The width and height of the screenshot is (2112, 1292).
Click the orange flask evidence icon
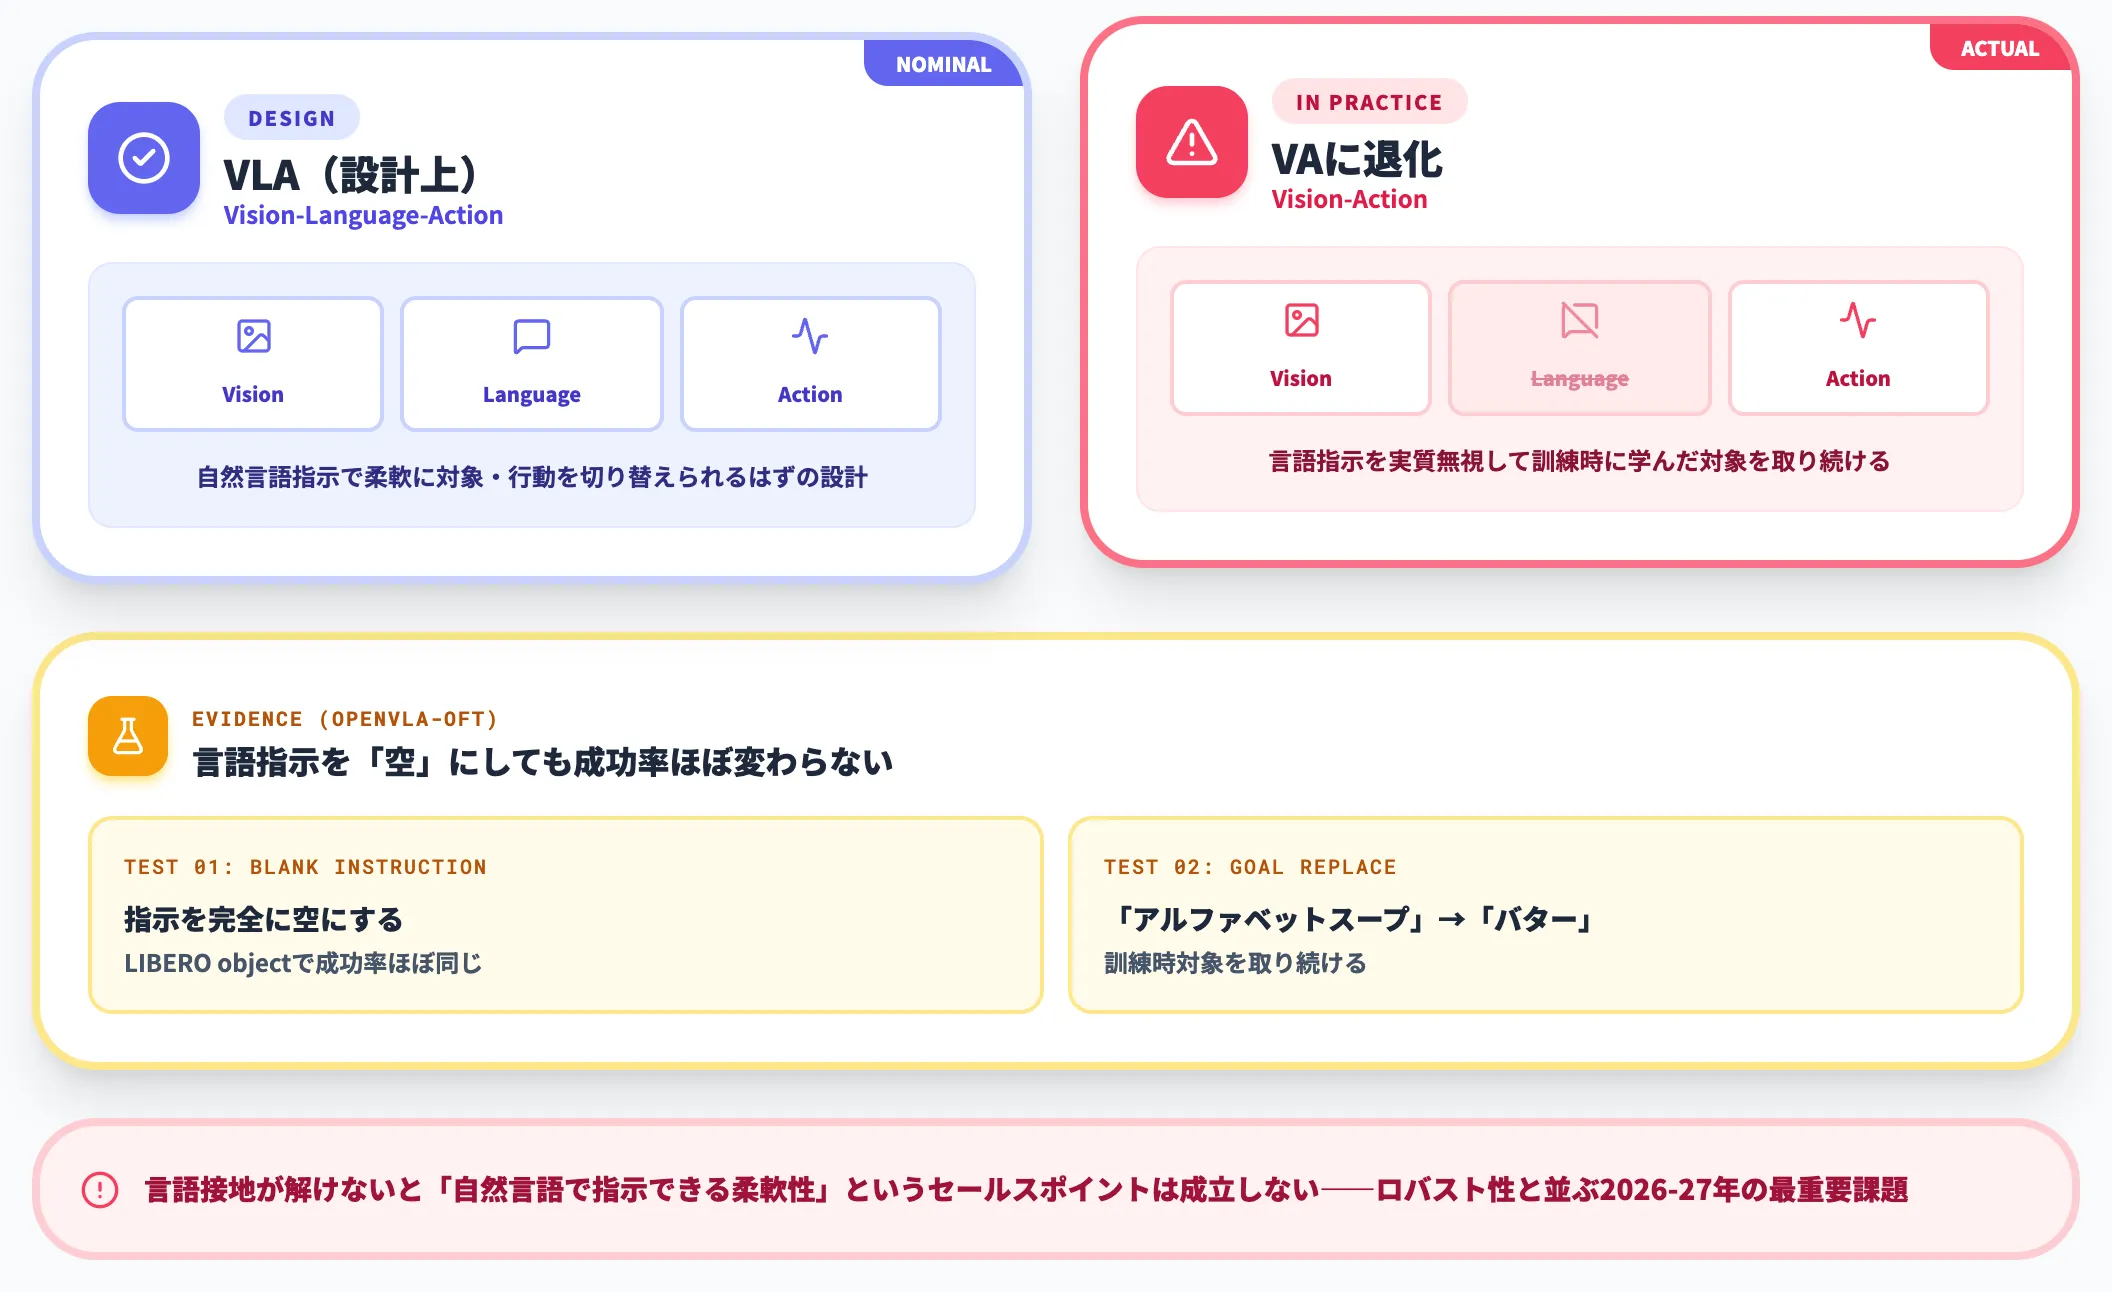point(128,736)
